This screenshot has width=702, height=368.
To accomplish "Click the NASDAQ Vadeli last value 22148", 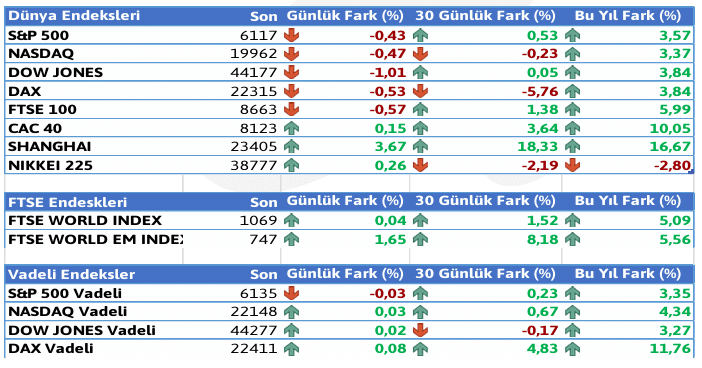I will point(254,312).
